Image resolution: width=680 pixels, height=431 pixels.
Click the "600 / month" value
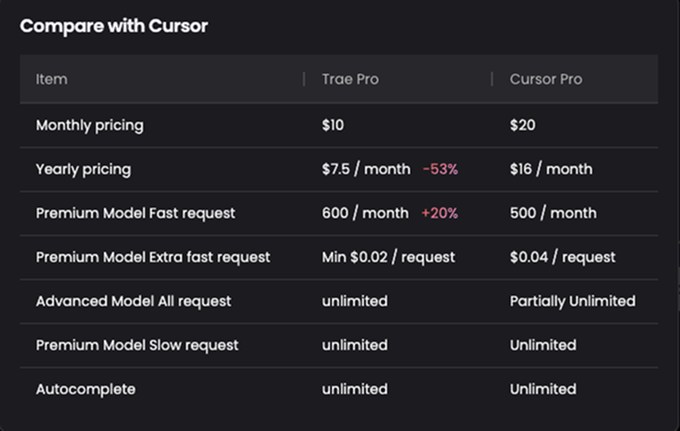pyautogui.click(x=365, y=213)
